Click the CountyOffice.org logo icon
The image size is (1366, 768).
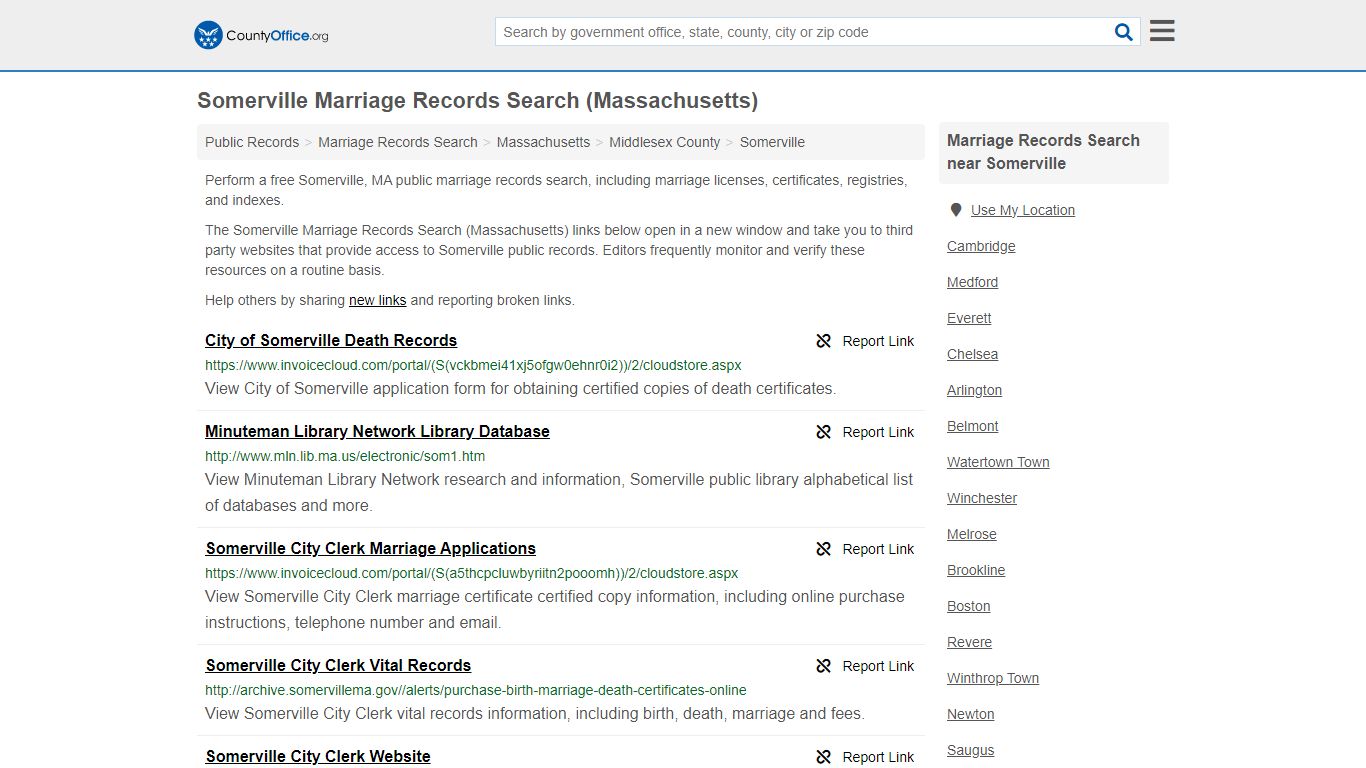point(208,35)
